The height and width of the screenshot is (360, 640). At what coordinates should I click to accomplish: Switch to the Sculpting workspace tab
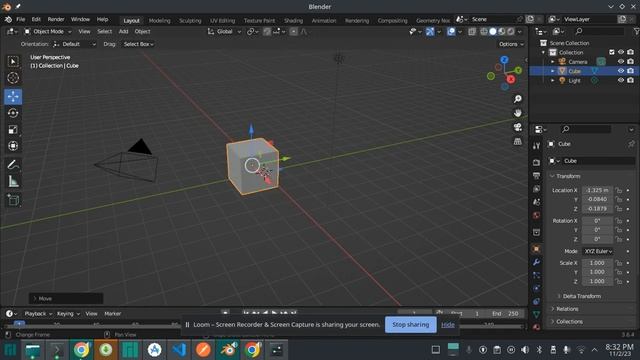190,20
